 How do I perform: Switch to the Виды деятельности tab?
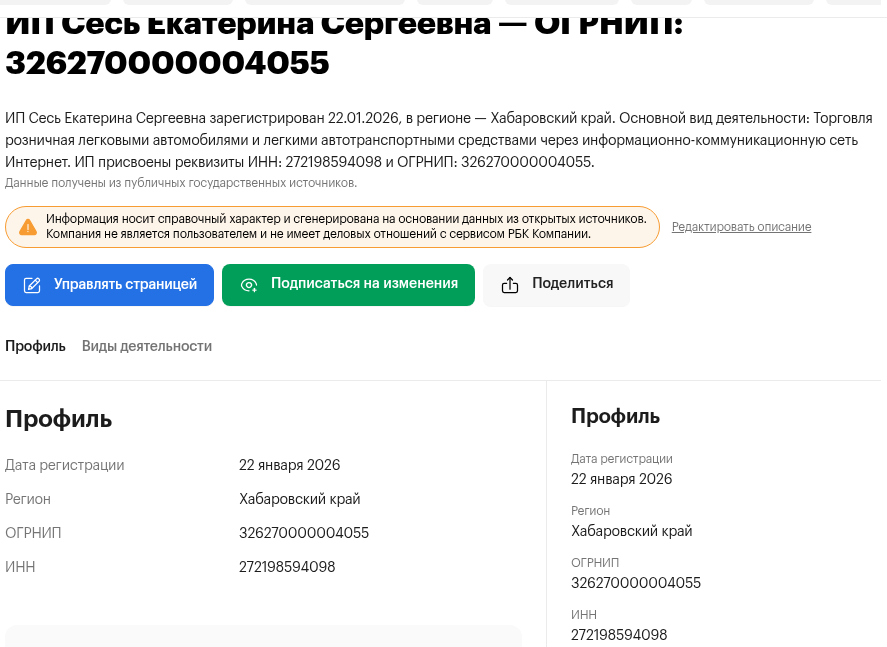[146, 346]
